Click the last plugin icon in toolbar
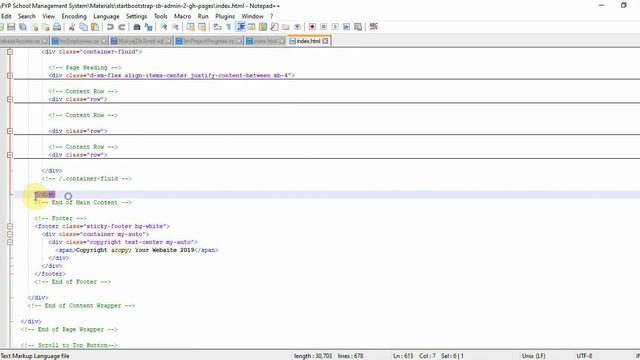This screenshot has height=360, width=640. tap(373, 27)
